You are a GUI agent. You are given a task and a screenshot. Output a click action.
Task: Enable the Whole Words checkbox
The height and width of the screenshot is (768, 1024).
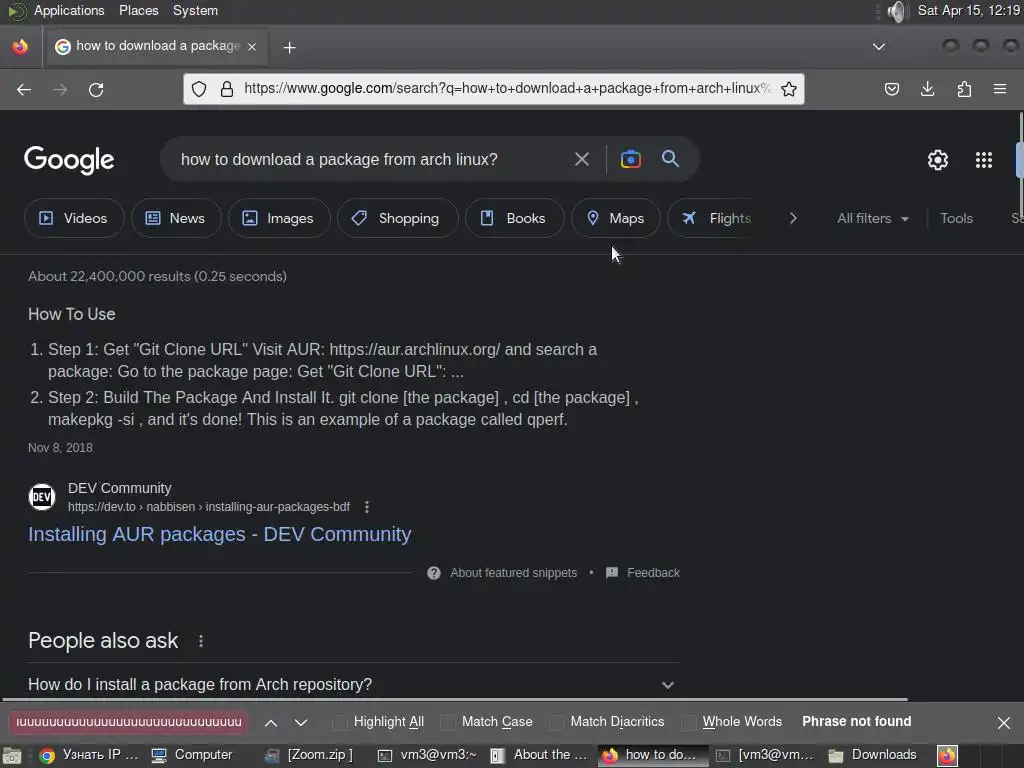688,722
